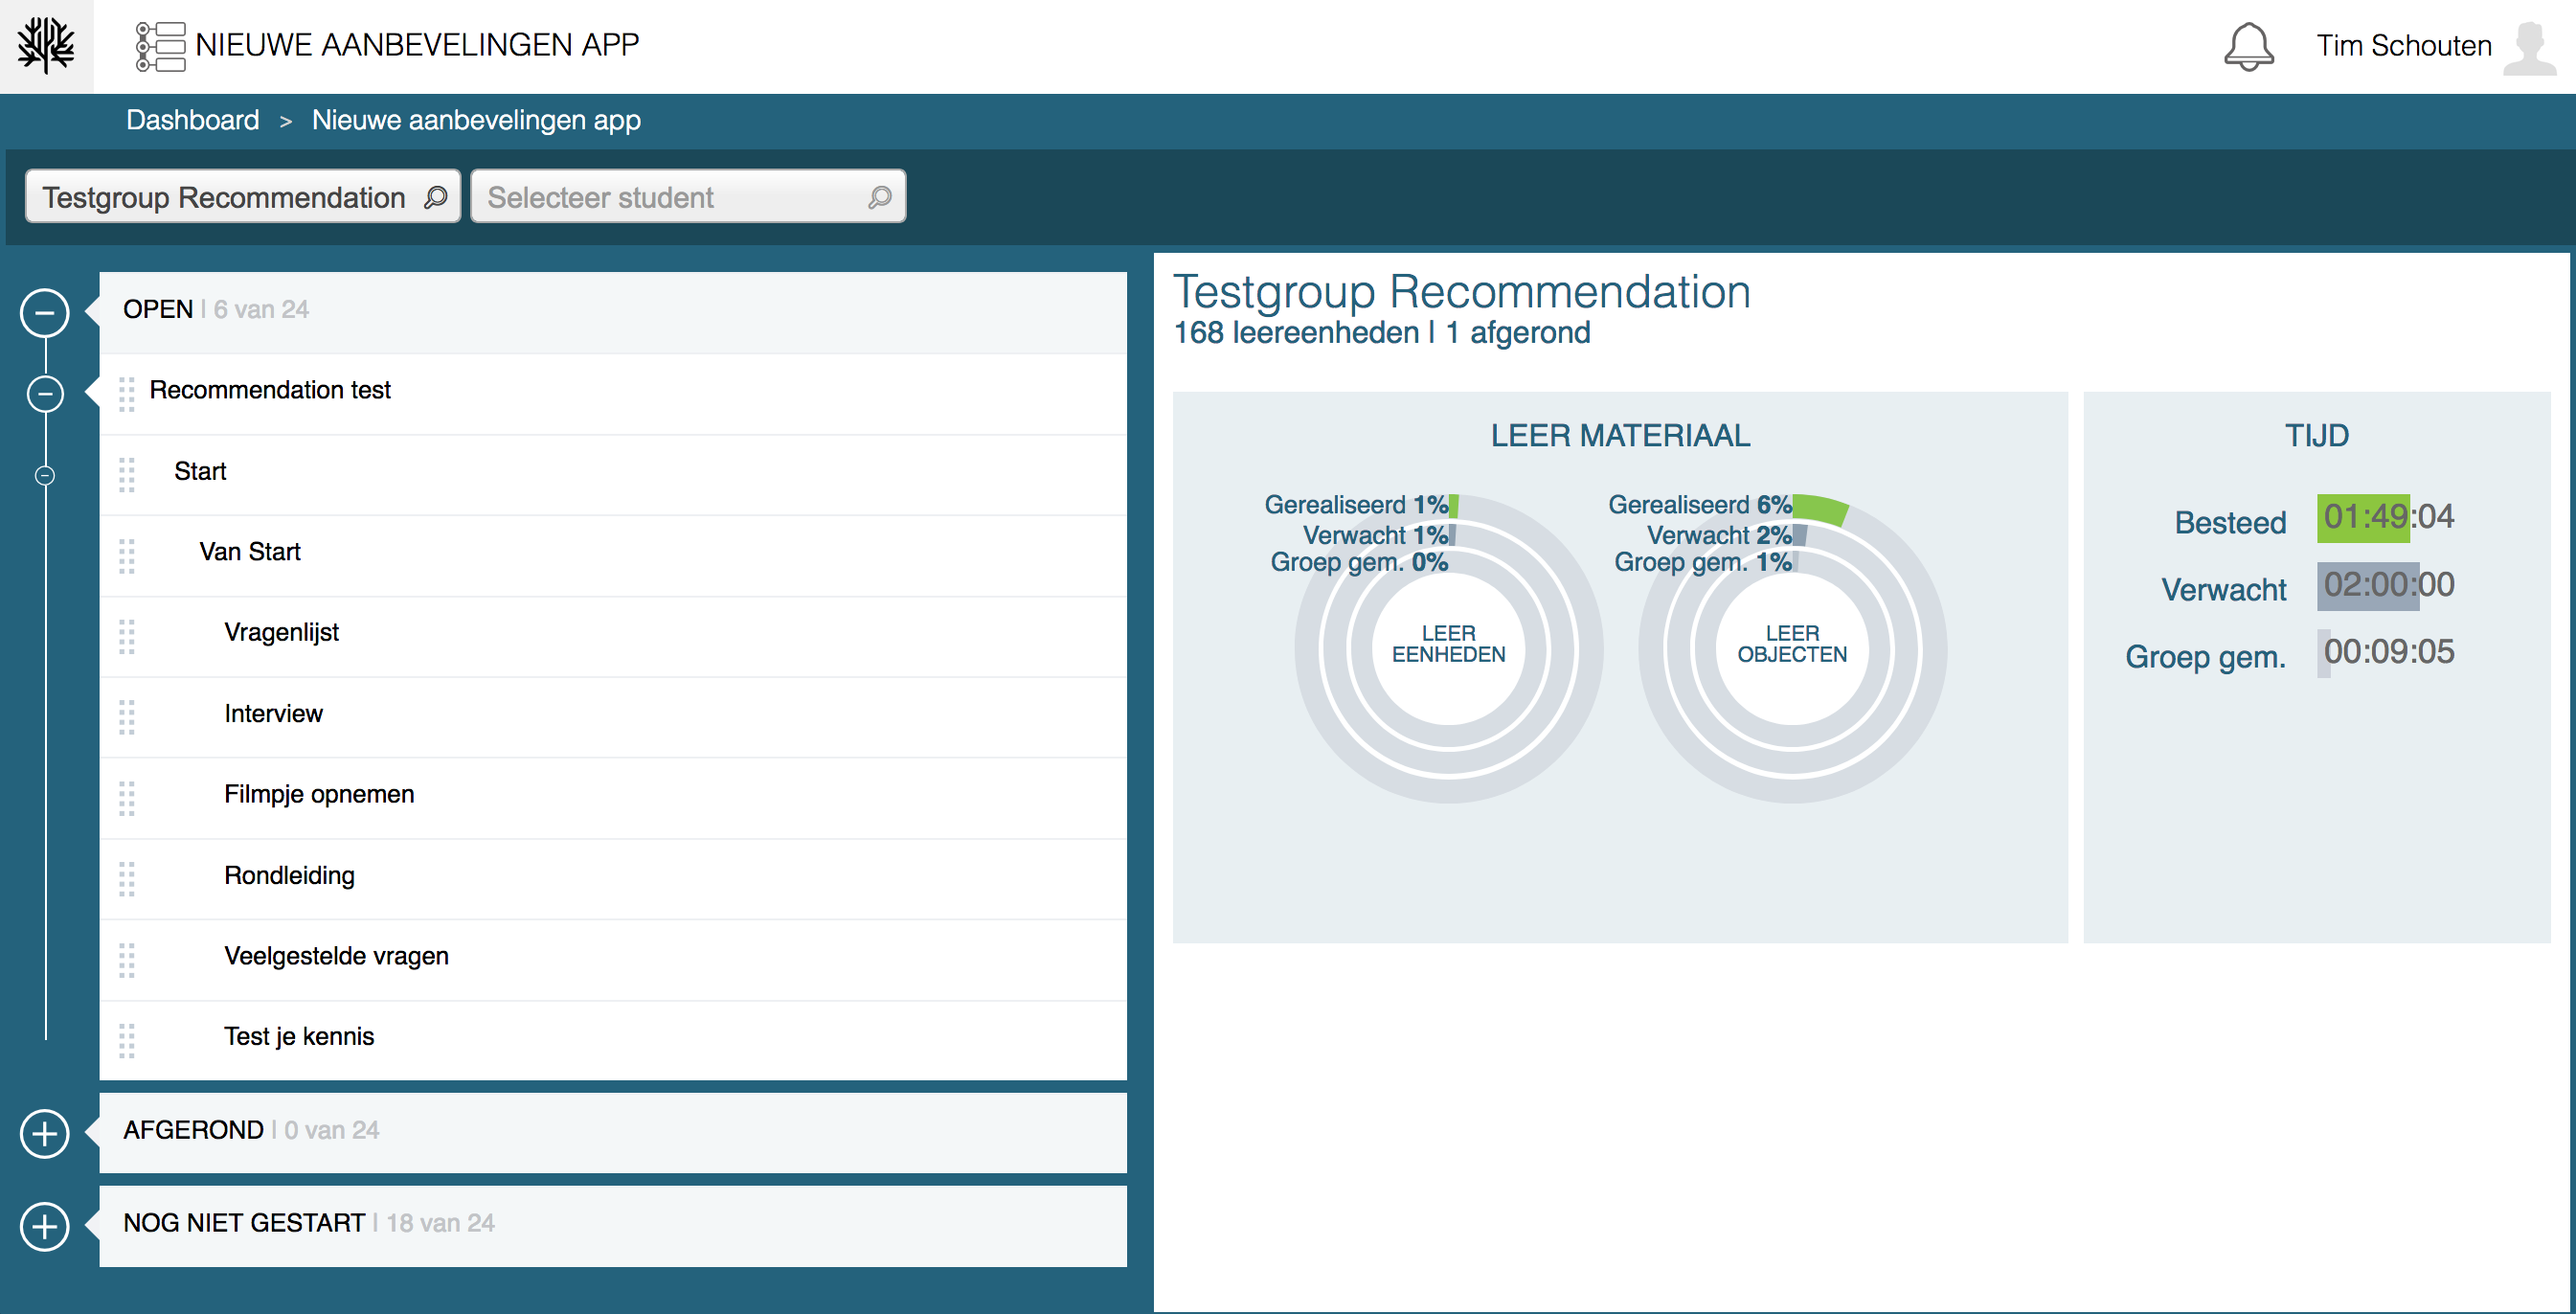The width and height of the screenshot is (2576, 1314).
Task: Expand the NOG NIET GESTART section
Action: pos(45,1226)
